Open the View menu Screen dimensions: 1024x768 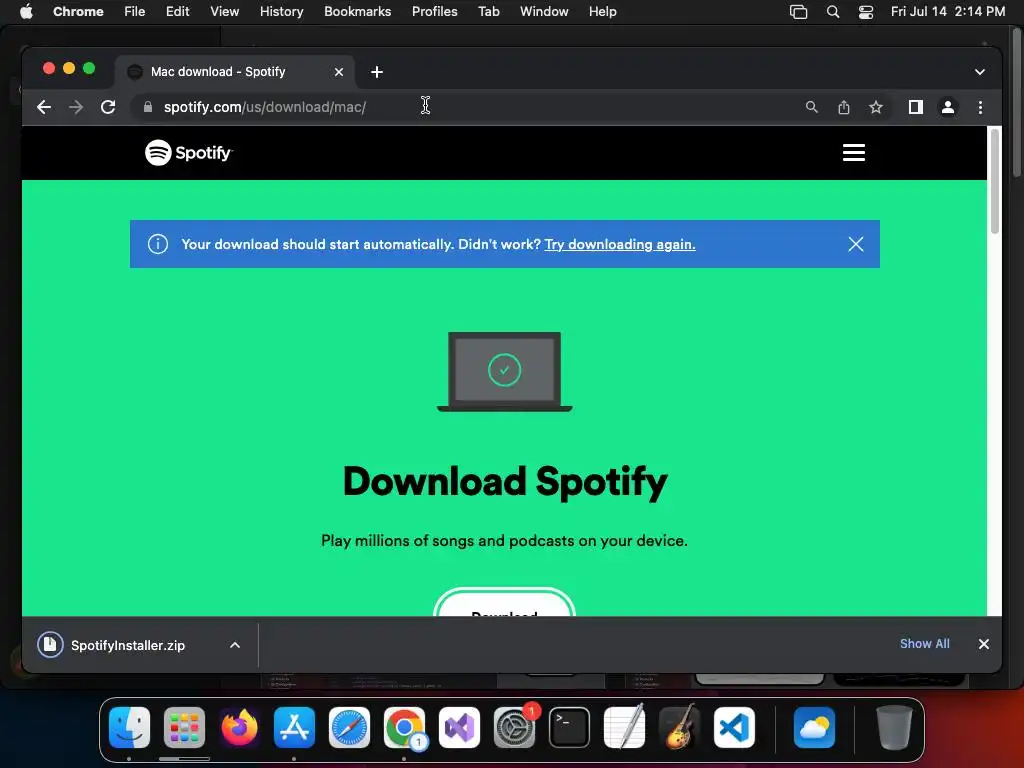click(x=225, y=12)
